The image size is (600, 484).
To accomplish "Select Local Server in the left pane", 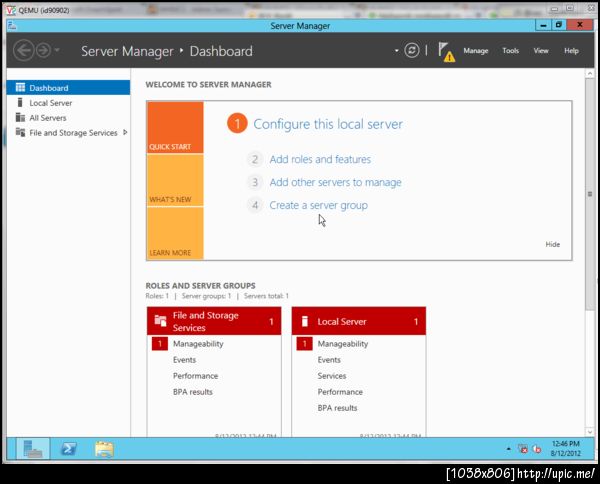I will pos(68,103).
